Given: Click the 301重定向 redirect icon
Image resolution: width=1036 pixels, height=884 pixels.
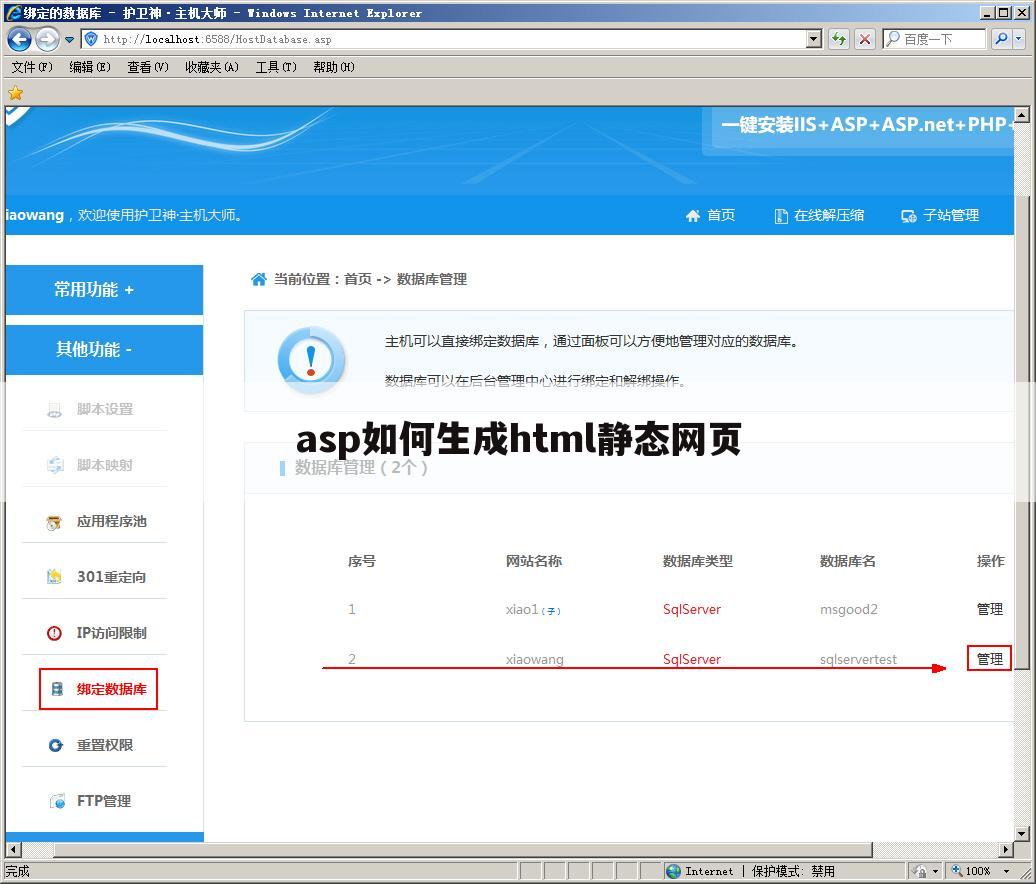Looking at the screenshot, I should pos(55,577).
